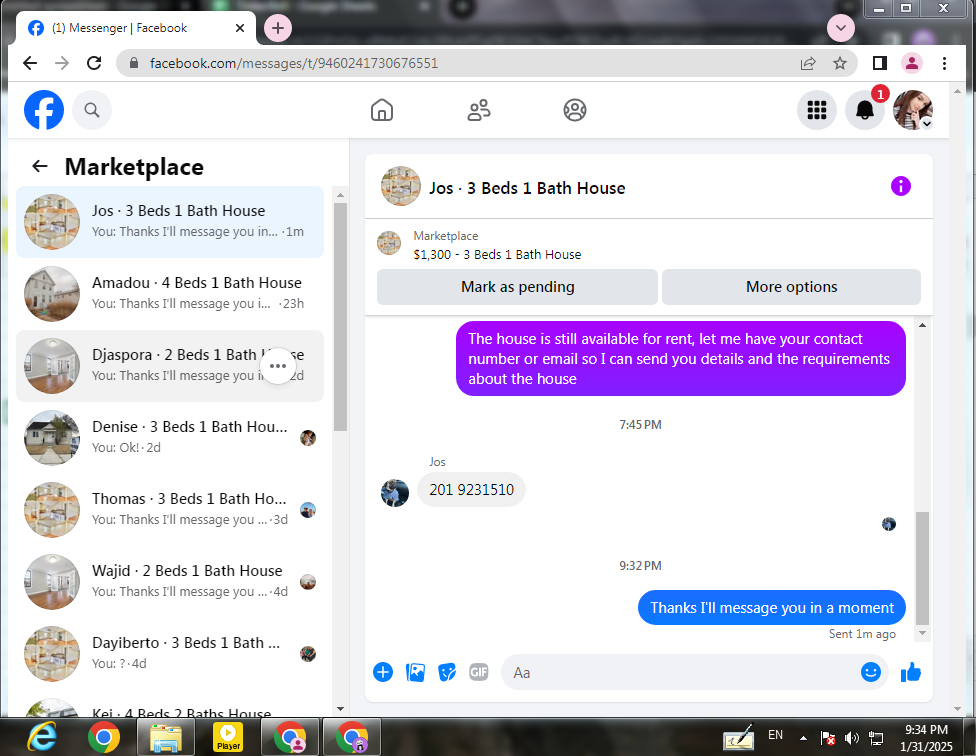
Task: Select the Messenger Facebook tab
Action: 132,28
